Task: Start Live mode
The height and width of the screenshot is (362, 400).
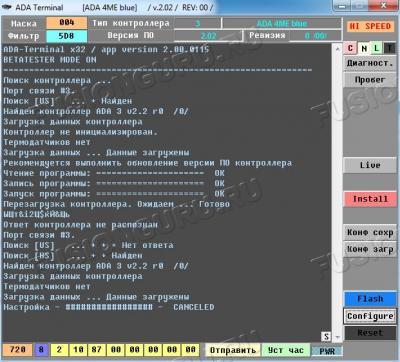Action: (370, 165)
